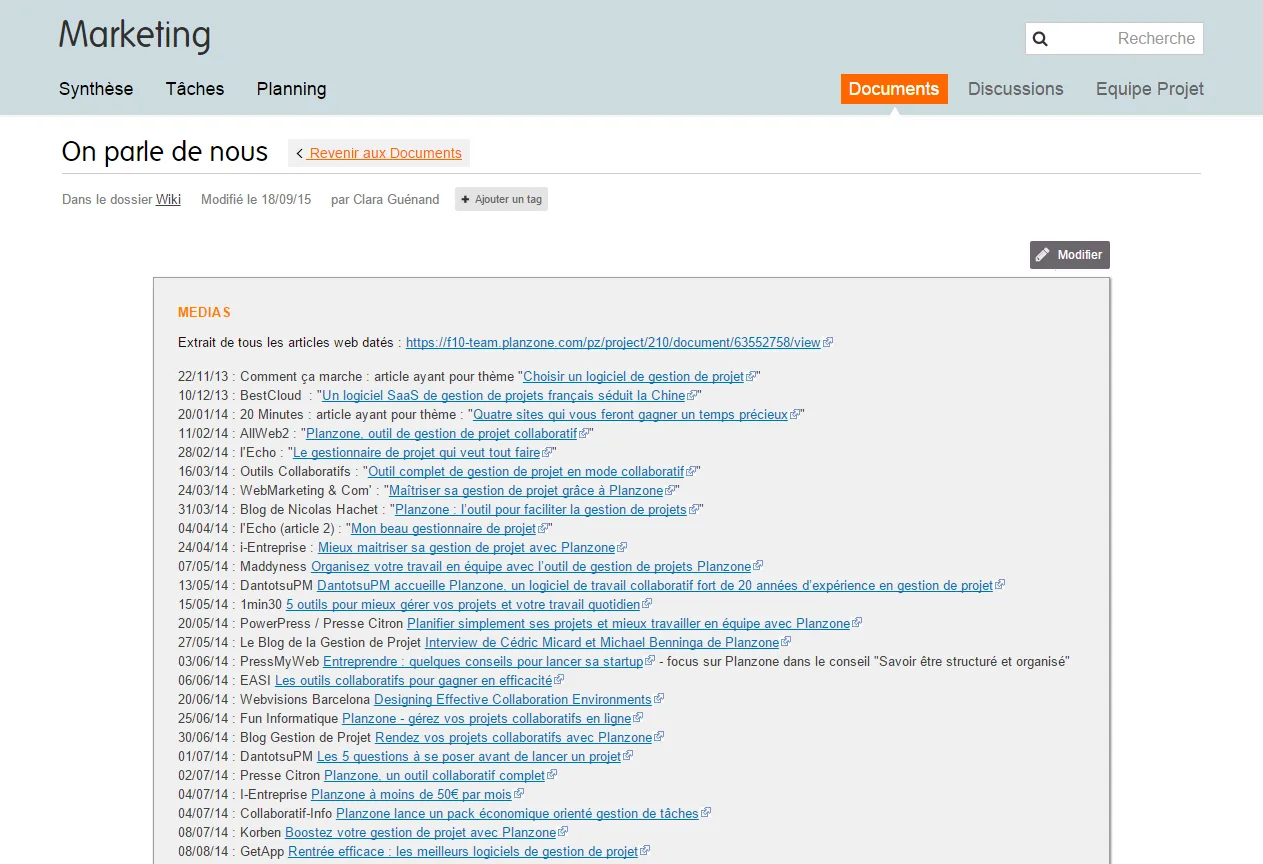Open "Interview de Cédric Micard et Michael Benninga"
1263x864 pixels.
(602, 643)
